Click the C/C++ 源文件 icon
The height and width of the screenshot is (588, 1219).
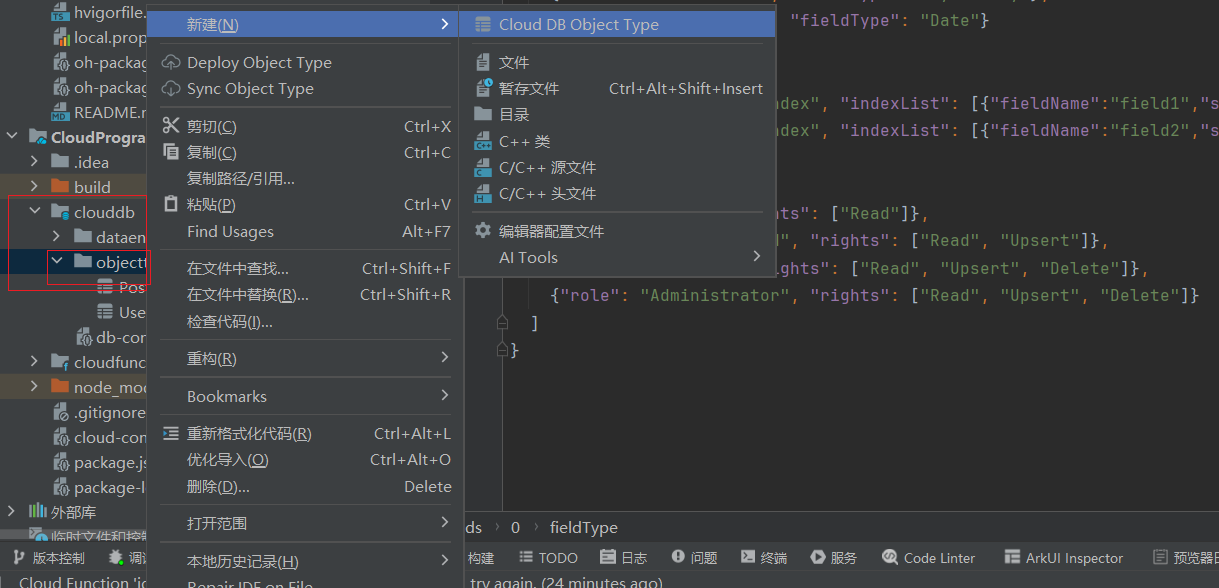pos(483,167)
